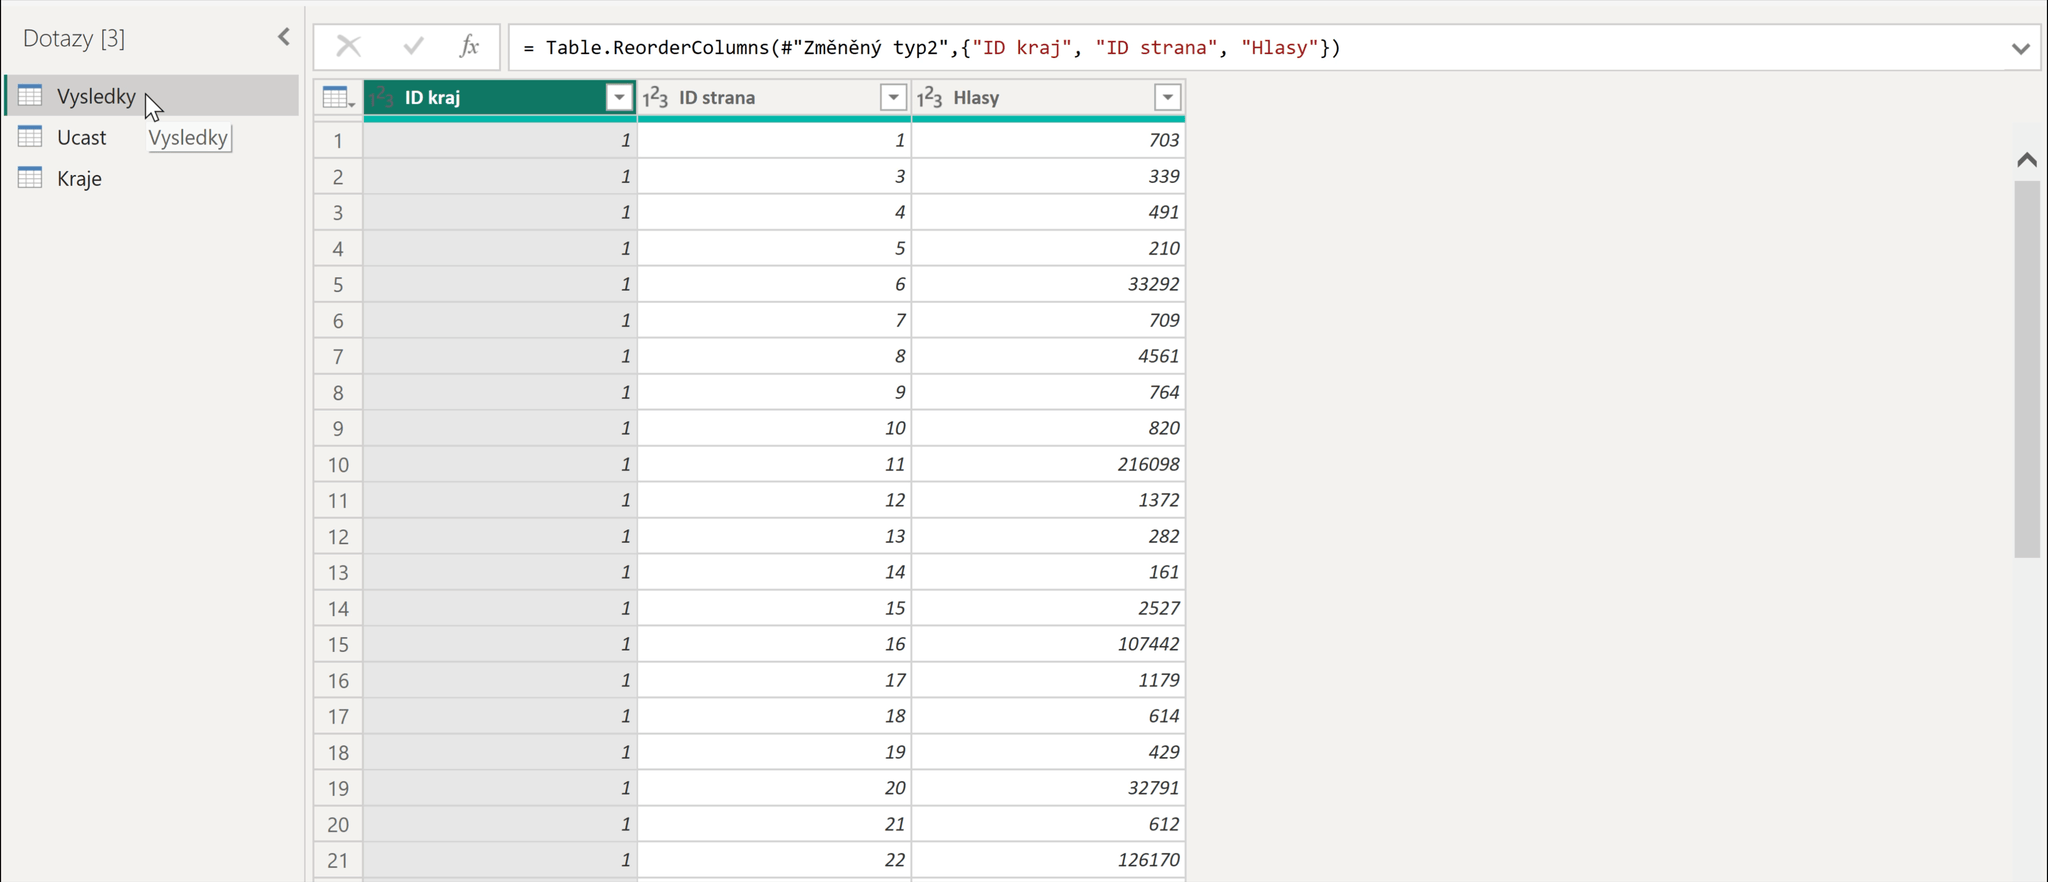The image size is (2048, 882).
Task: Open the ID strana column filter dropdown
Action: [x=893, y=97]
